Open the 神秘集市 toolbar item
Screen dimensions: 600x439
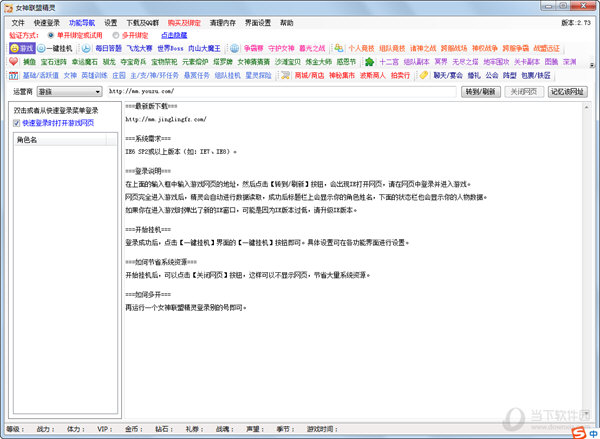342,76
